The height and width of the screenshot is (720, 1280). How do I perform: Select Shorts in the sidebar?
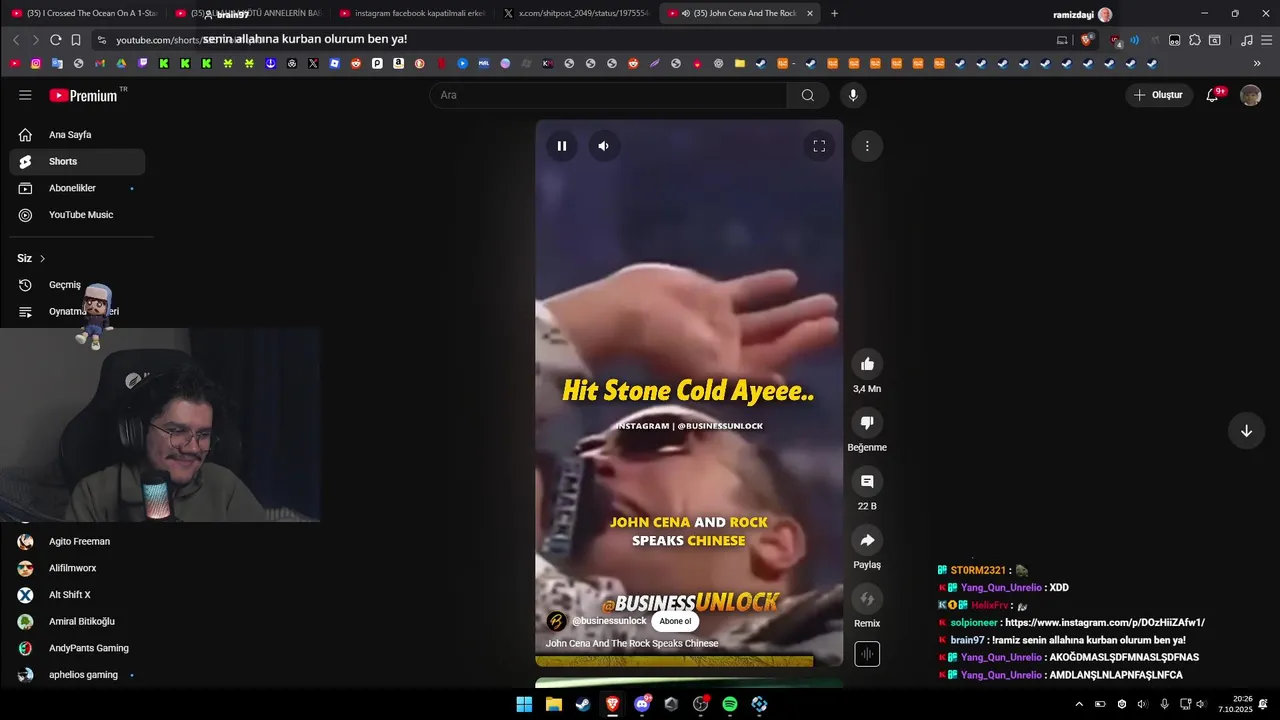pyautogui.click(x=77, y=161)
